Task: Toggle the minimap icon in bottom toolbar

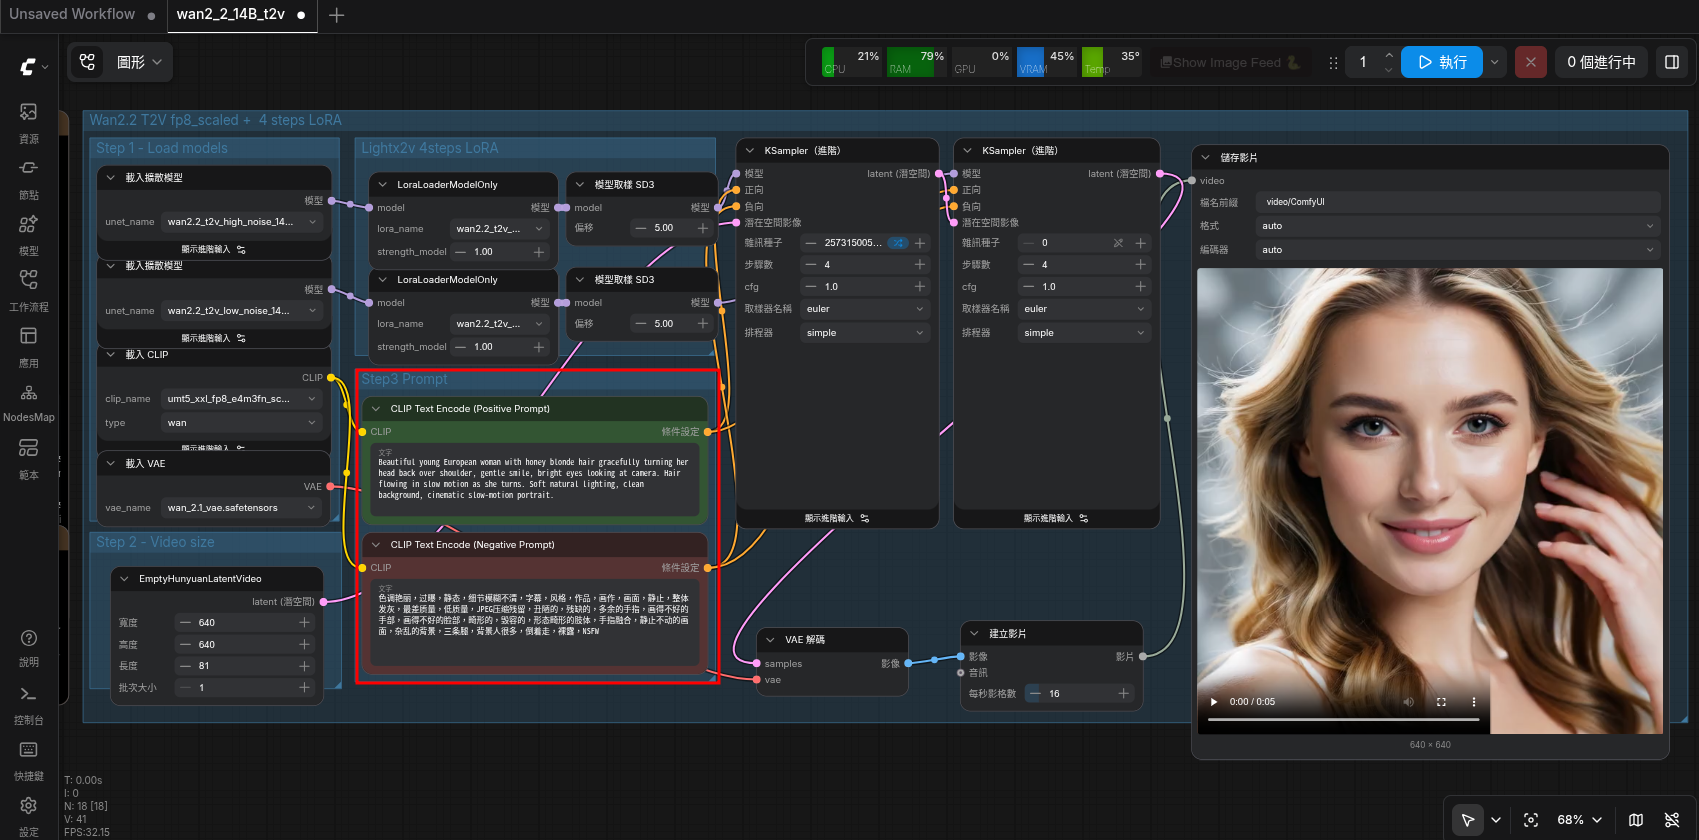Action: click(1636, 820)
